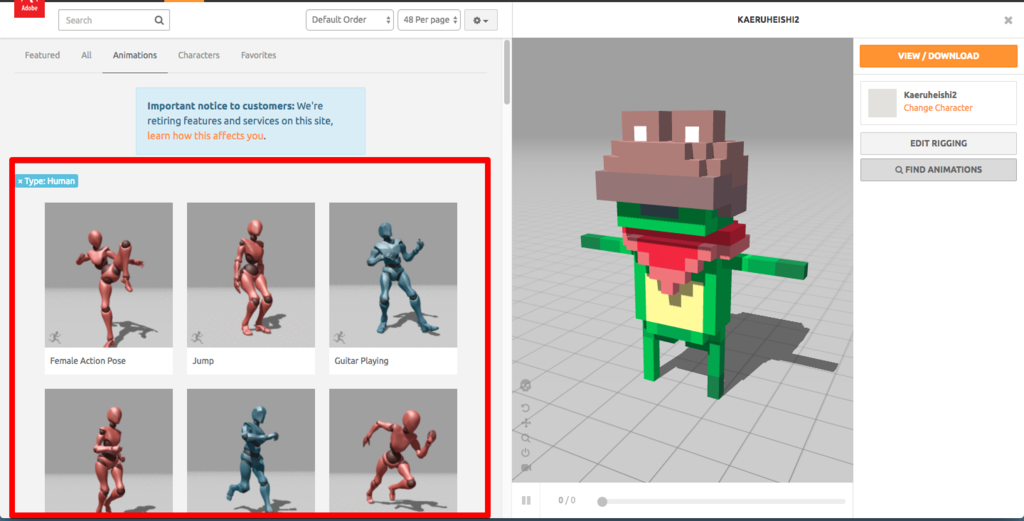Click the FIND ANIMATIONS button
The image size is (1024, 521).
[938, 170]
